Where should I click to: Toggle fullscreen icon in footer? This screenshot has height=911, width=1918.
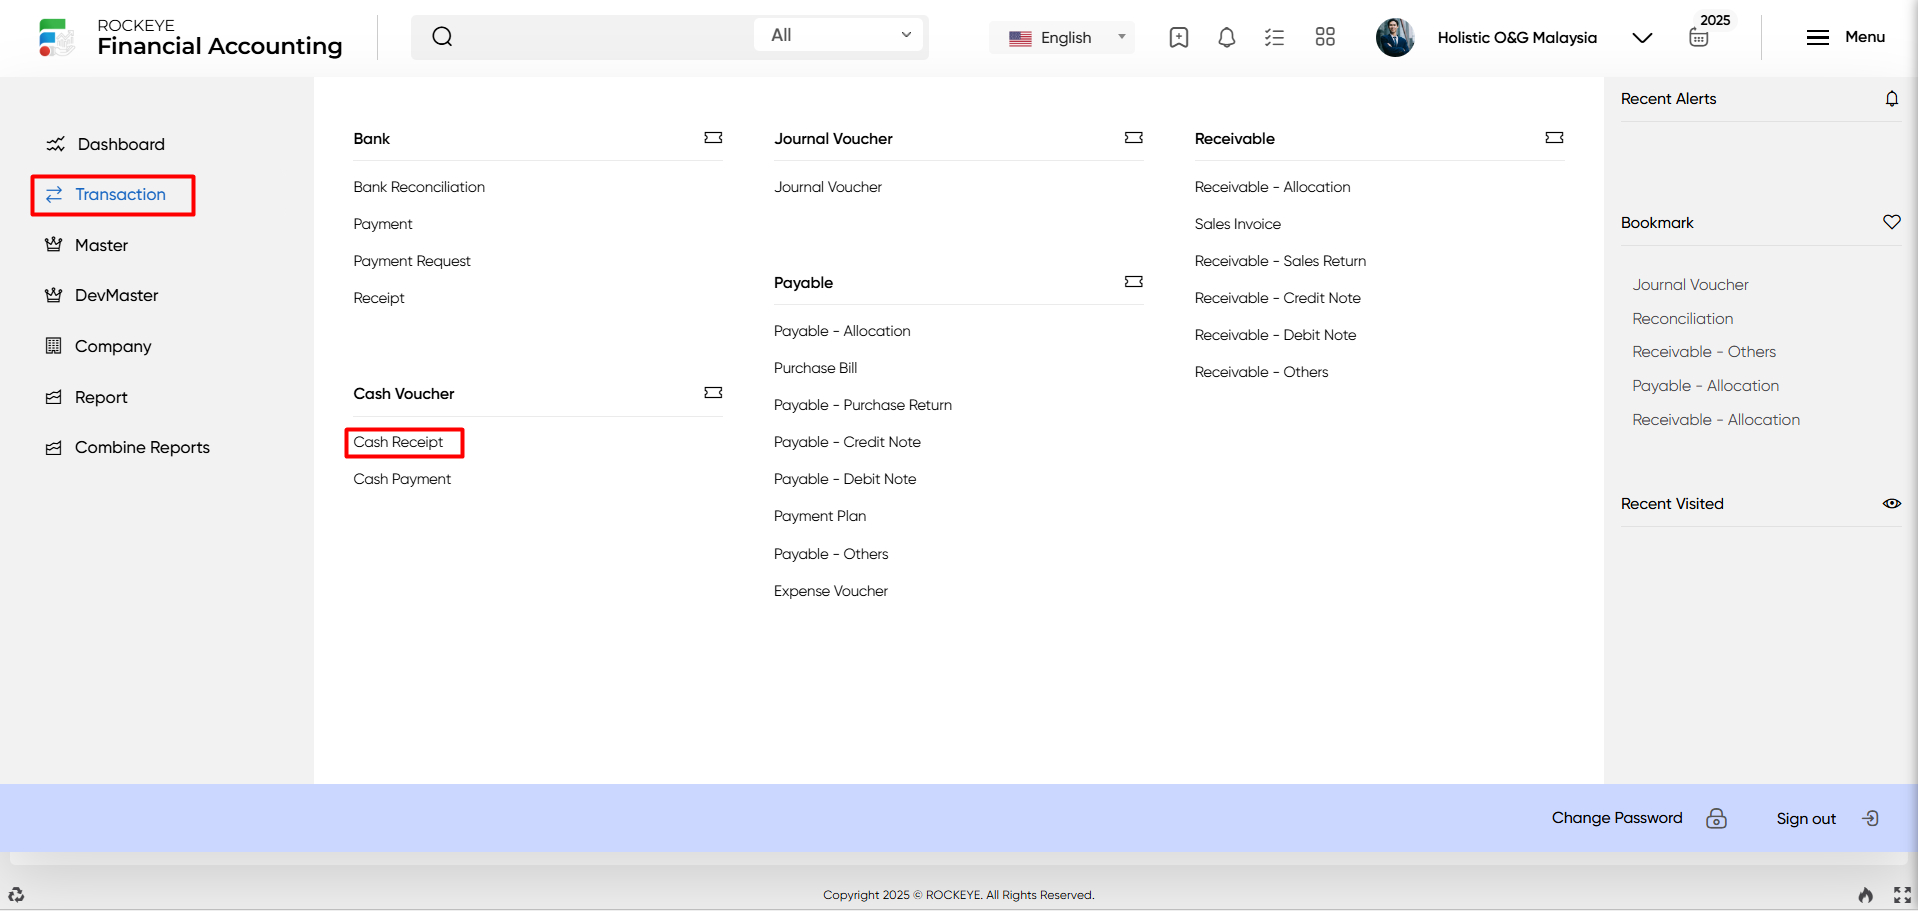(1903, 895)
